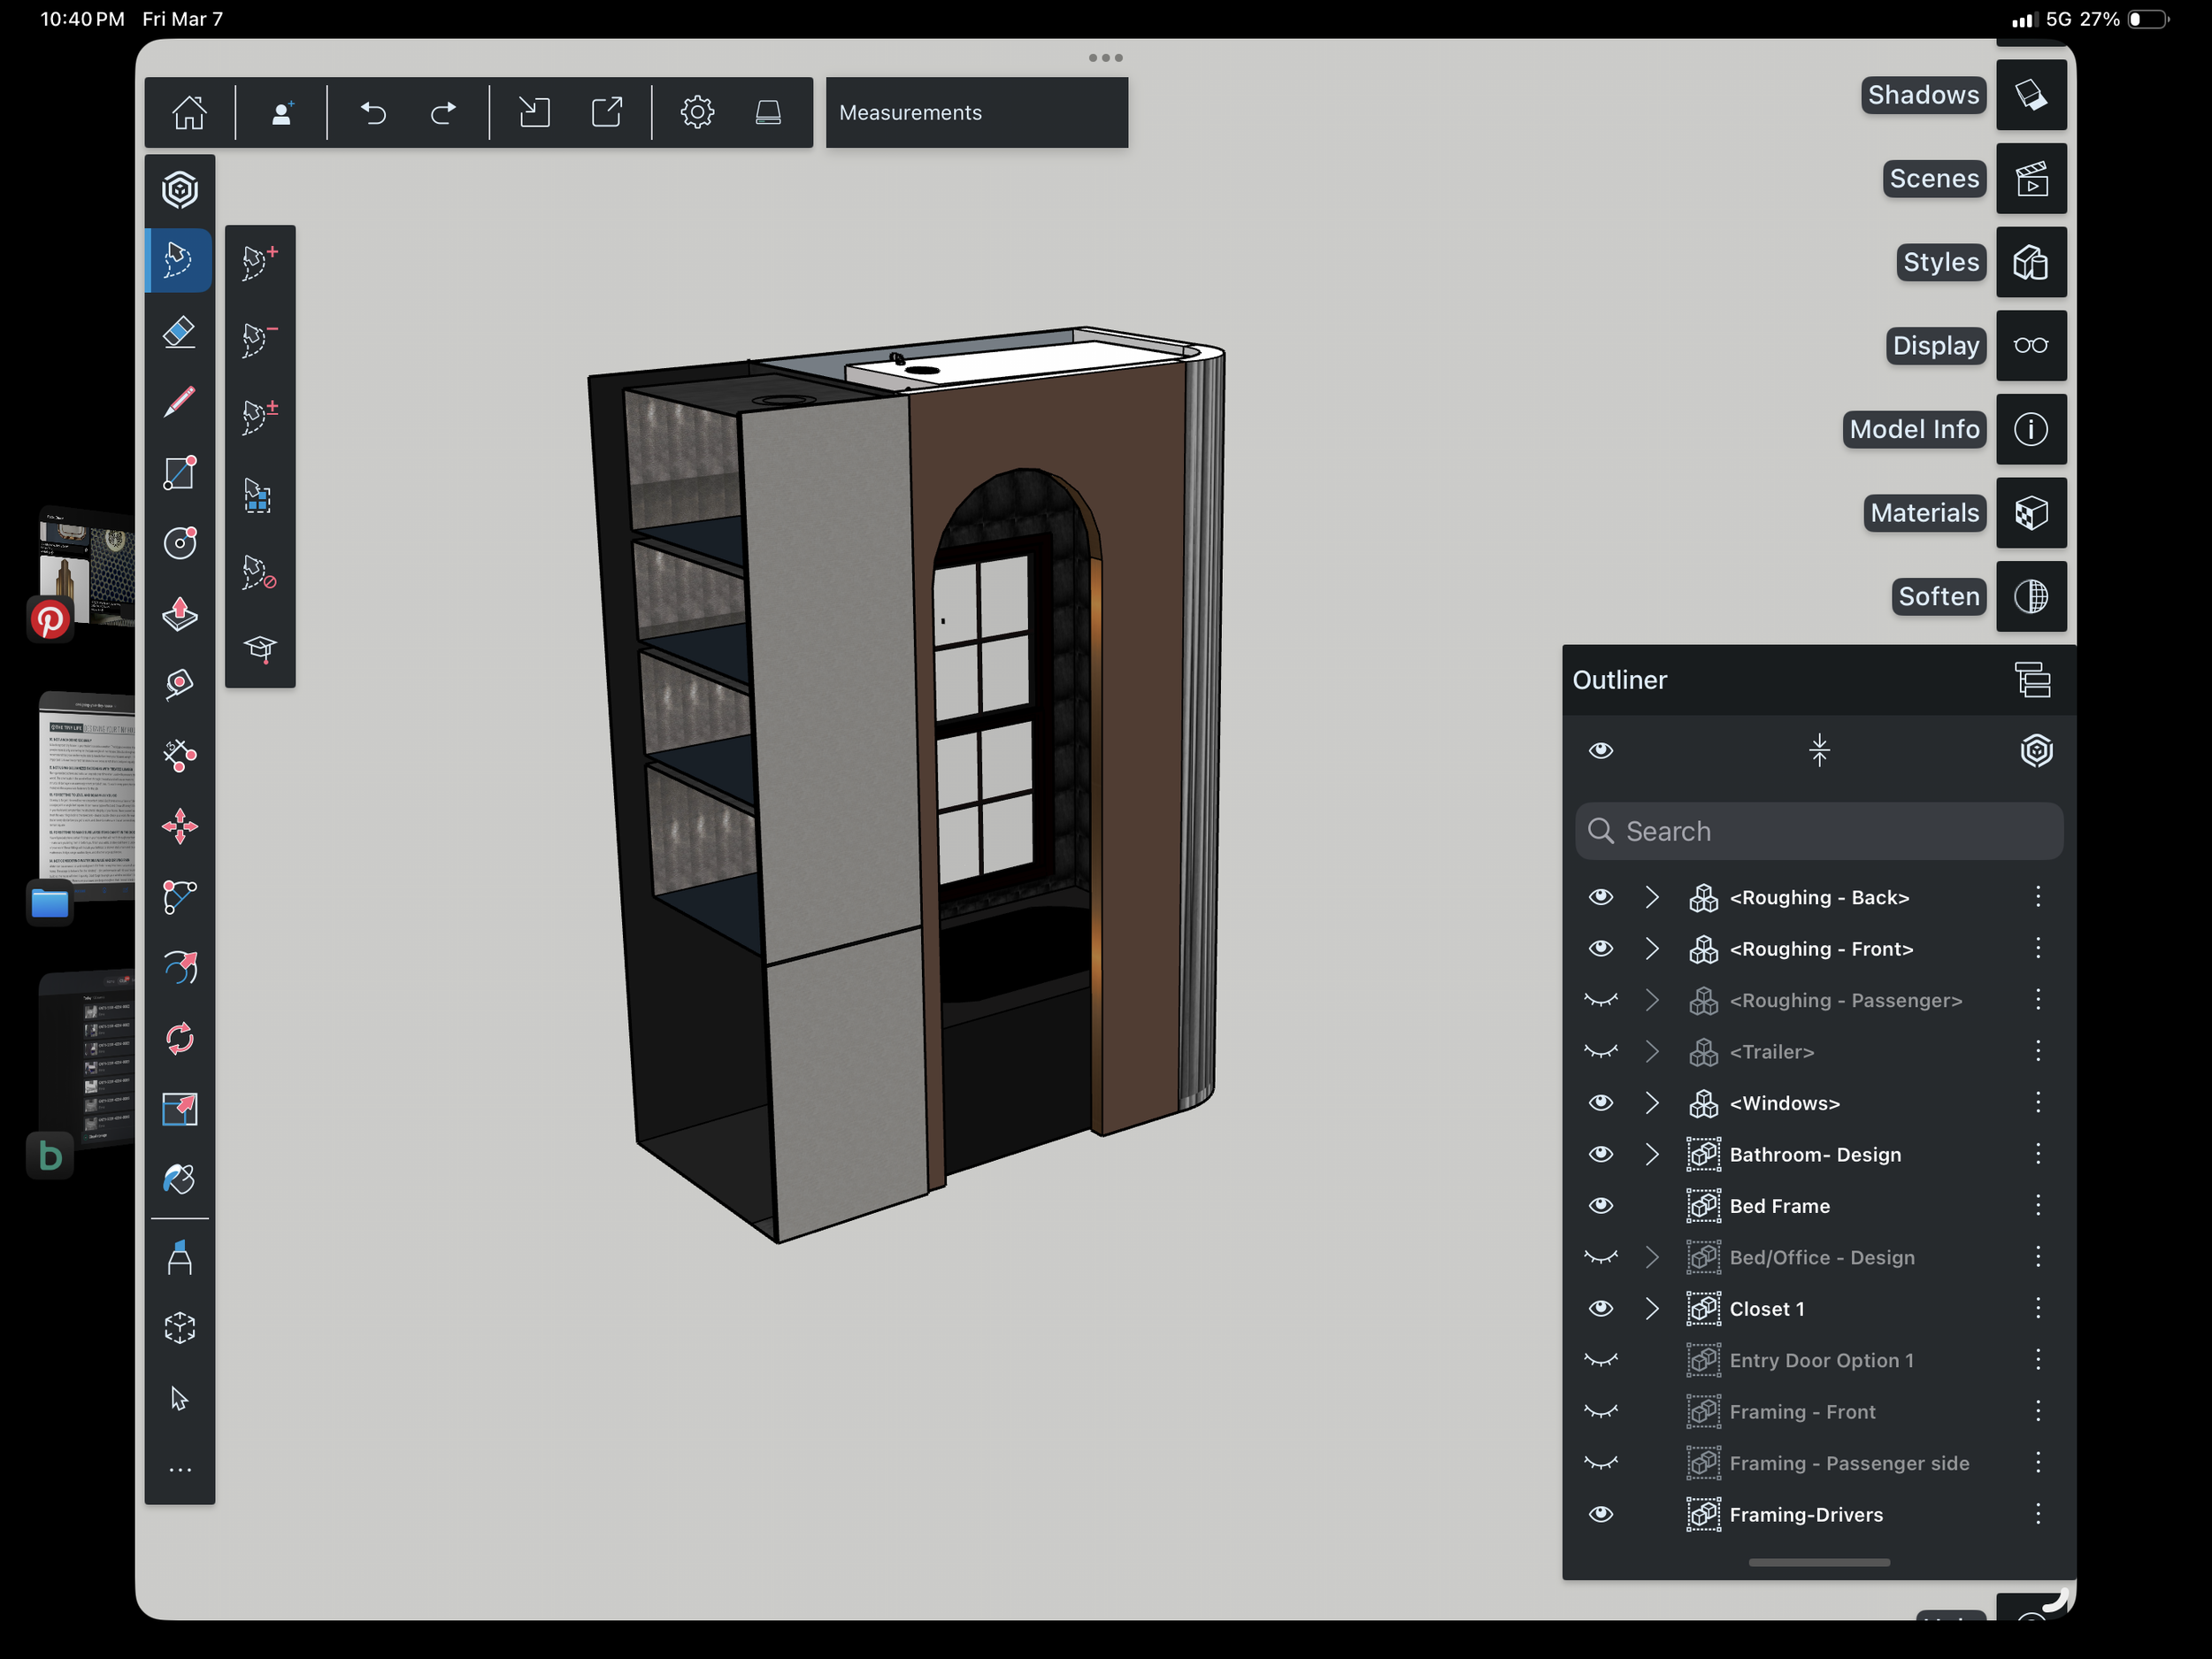
Task: Select the Scale tool
Action: click(x=180, y=1108)
